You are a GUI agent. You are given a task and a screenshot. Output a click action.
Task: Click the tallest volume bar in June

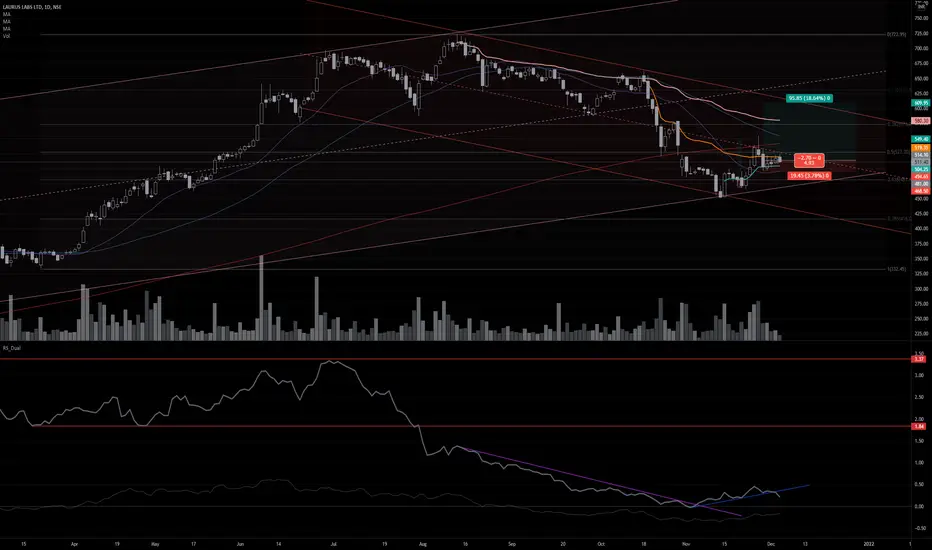261,298
